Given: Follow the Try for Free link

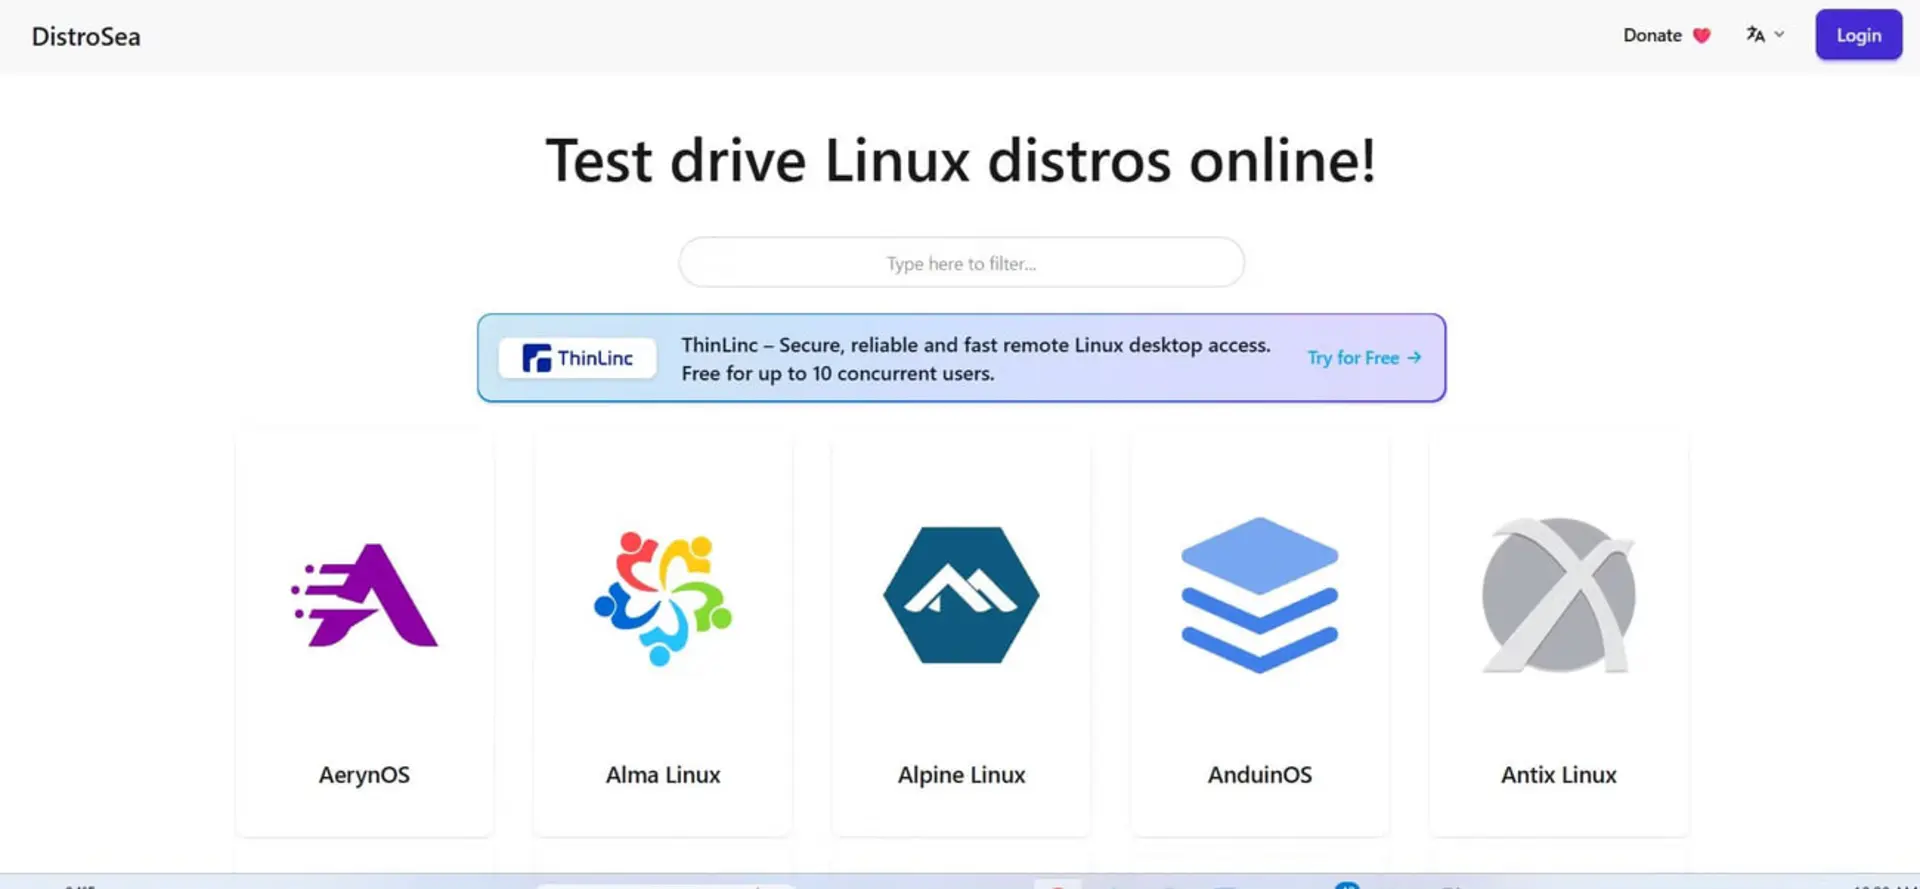Looking at the screenshot, I should coord(1364,358).
